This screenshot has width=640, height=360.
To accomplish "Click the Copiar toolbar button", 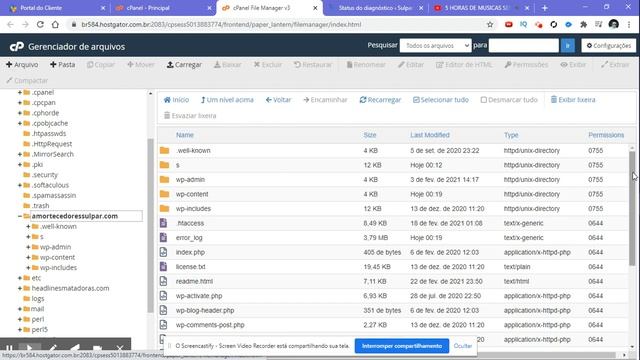I will pyautogui.click(x=100, y=64).
